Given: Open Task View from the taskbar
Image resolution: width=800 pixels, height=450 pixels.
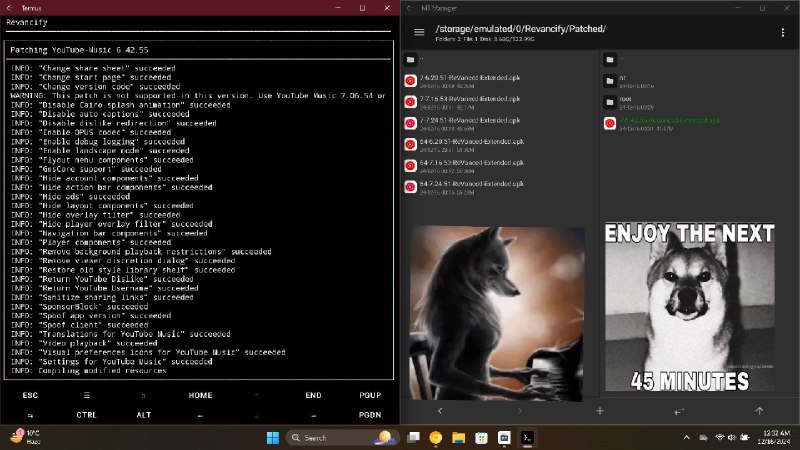Looking at the screenshot, I should coord(413,438).
